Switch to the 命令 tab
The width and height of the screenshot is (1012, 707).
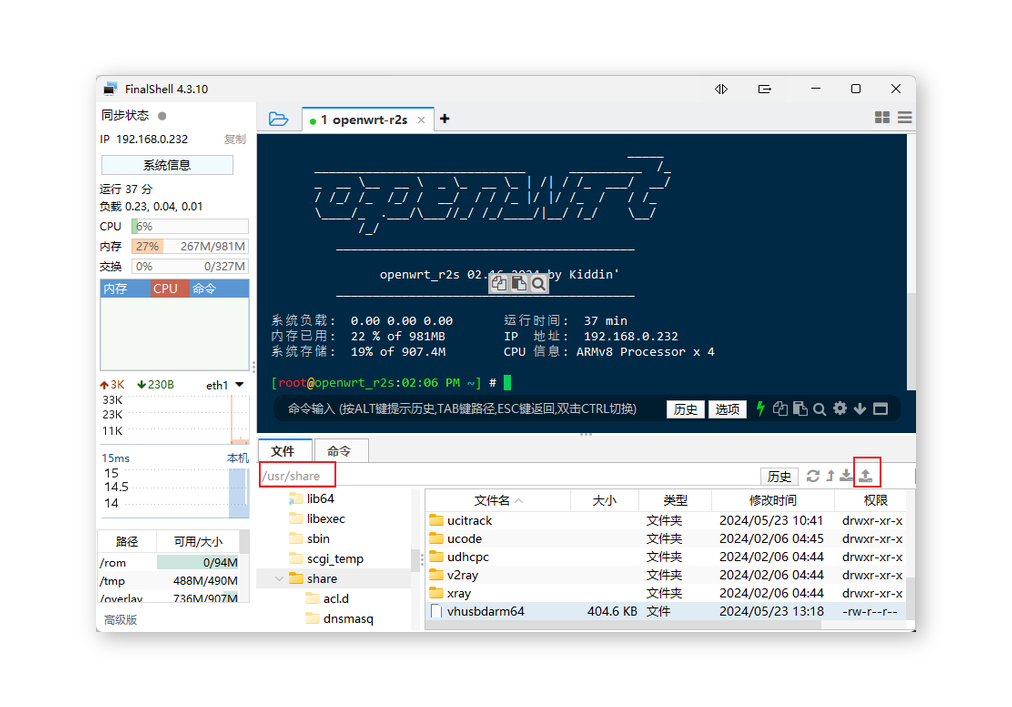click(x=339, y=451)
